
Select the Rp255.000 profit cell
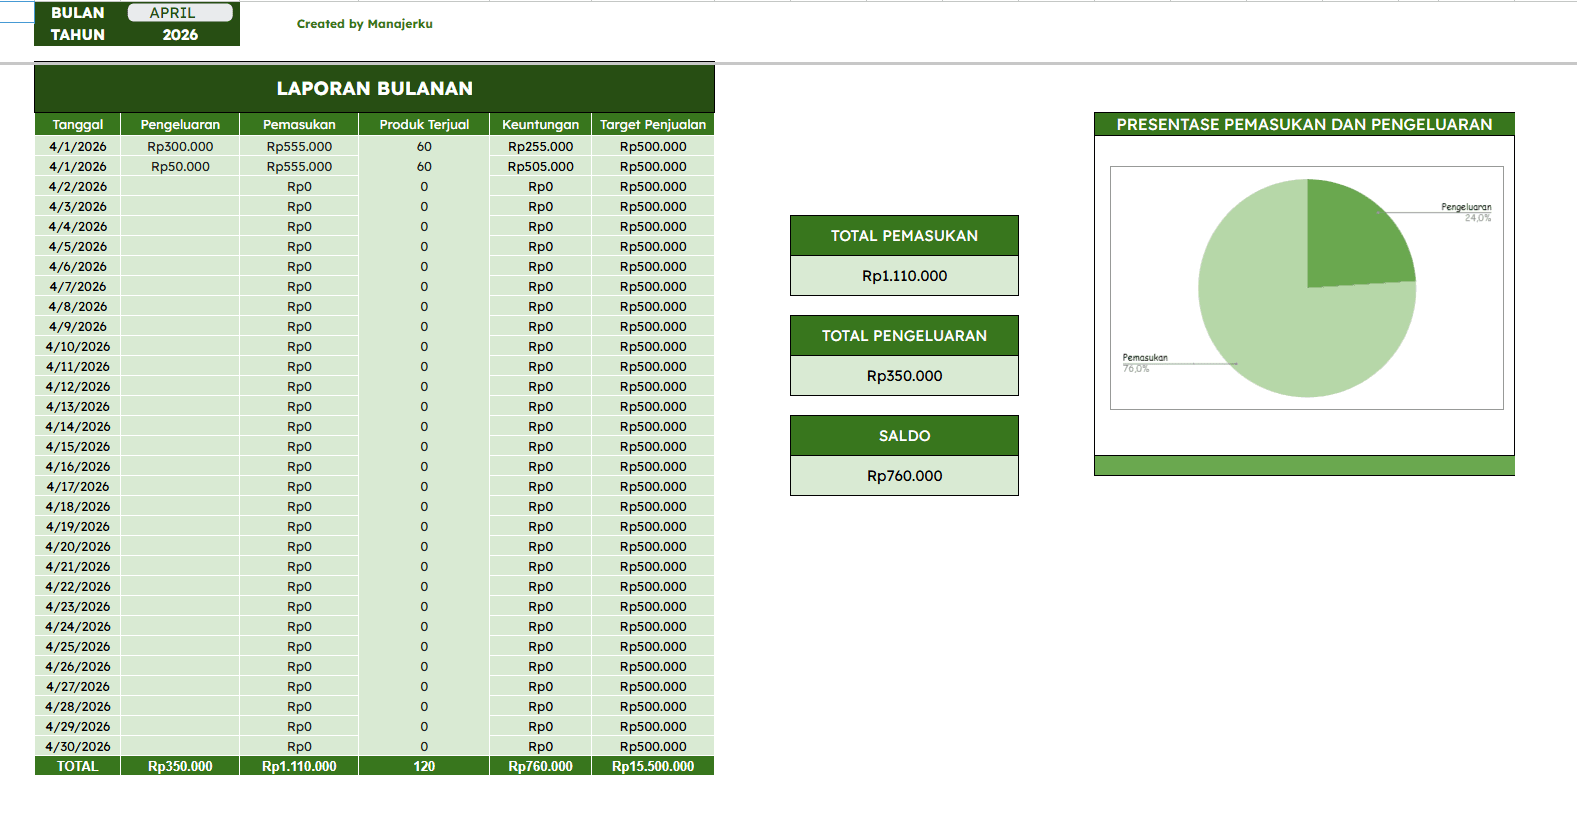point(540,147)
